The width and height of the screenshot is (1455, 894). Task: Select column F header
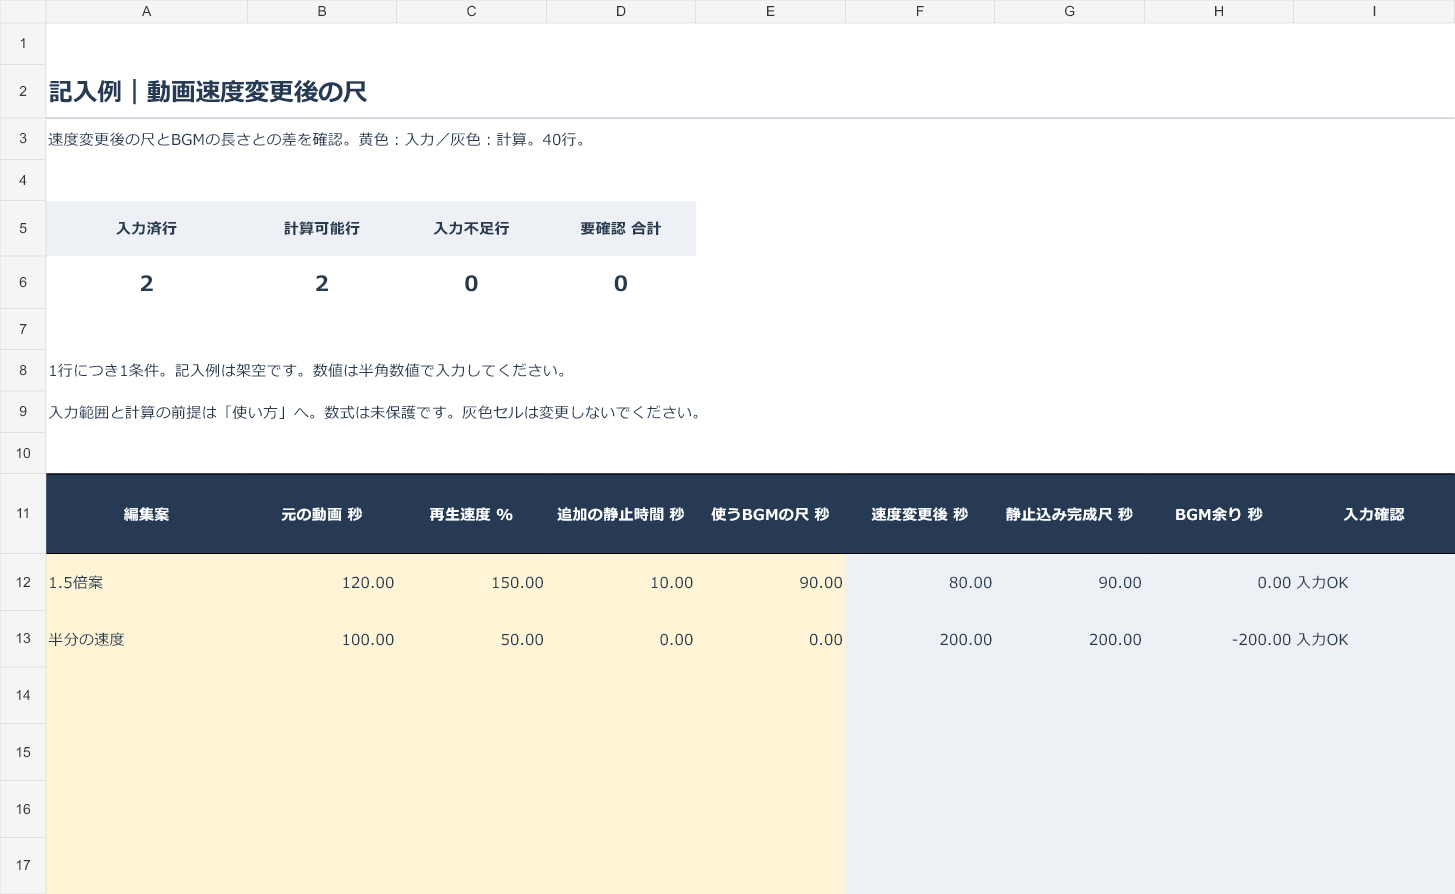coord(919,11)
